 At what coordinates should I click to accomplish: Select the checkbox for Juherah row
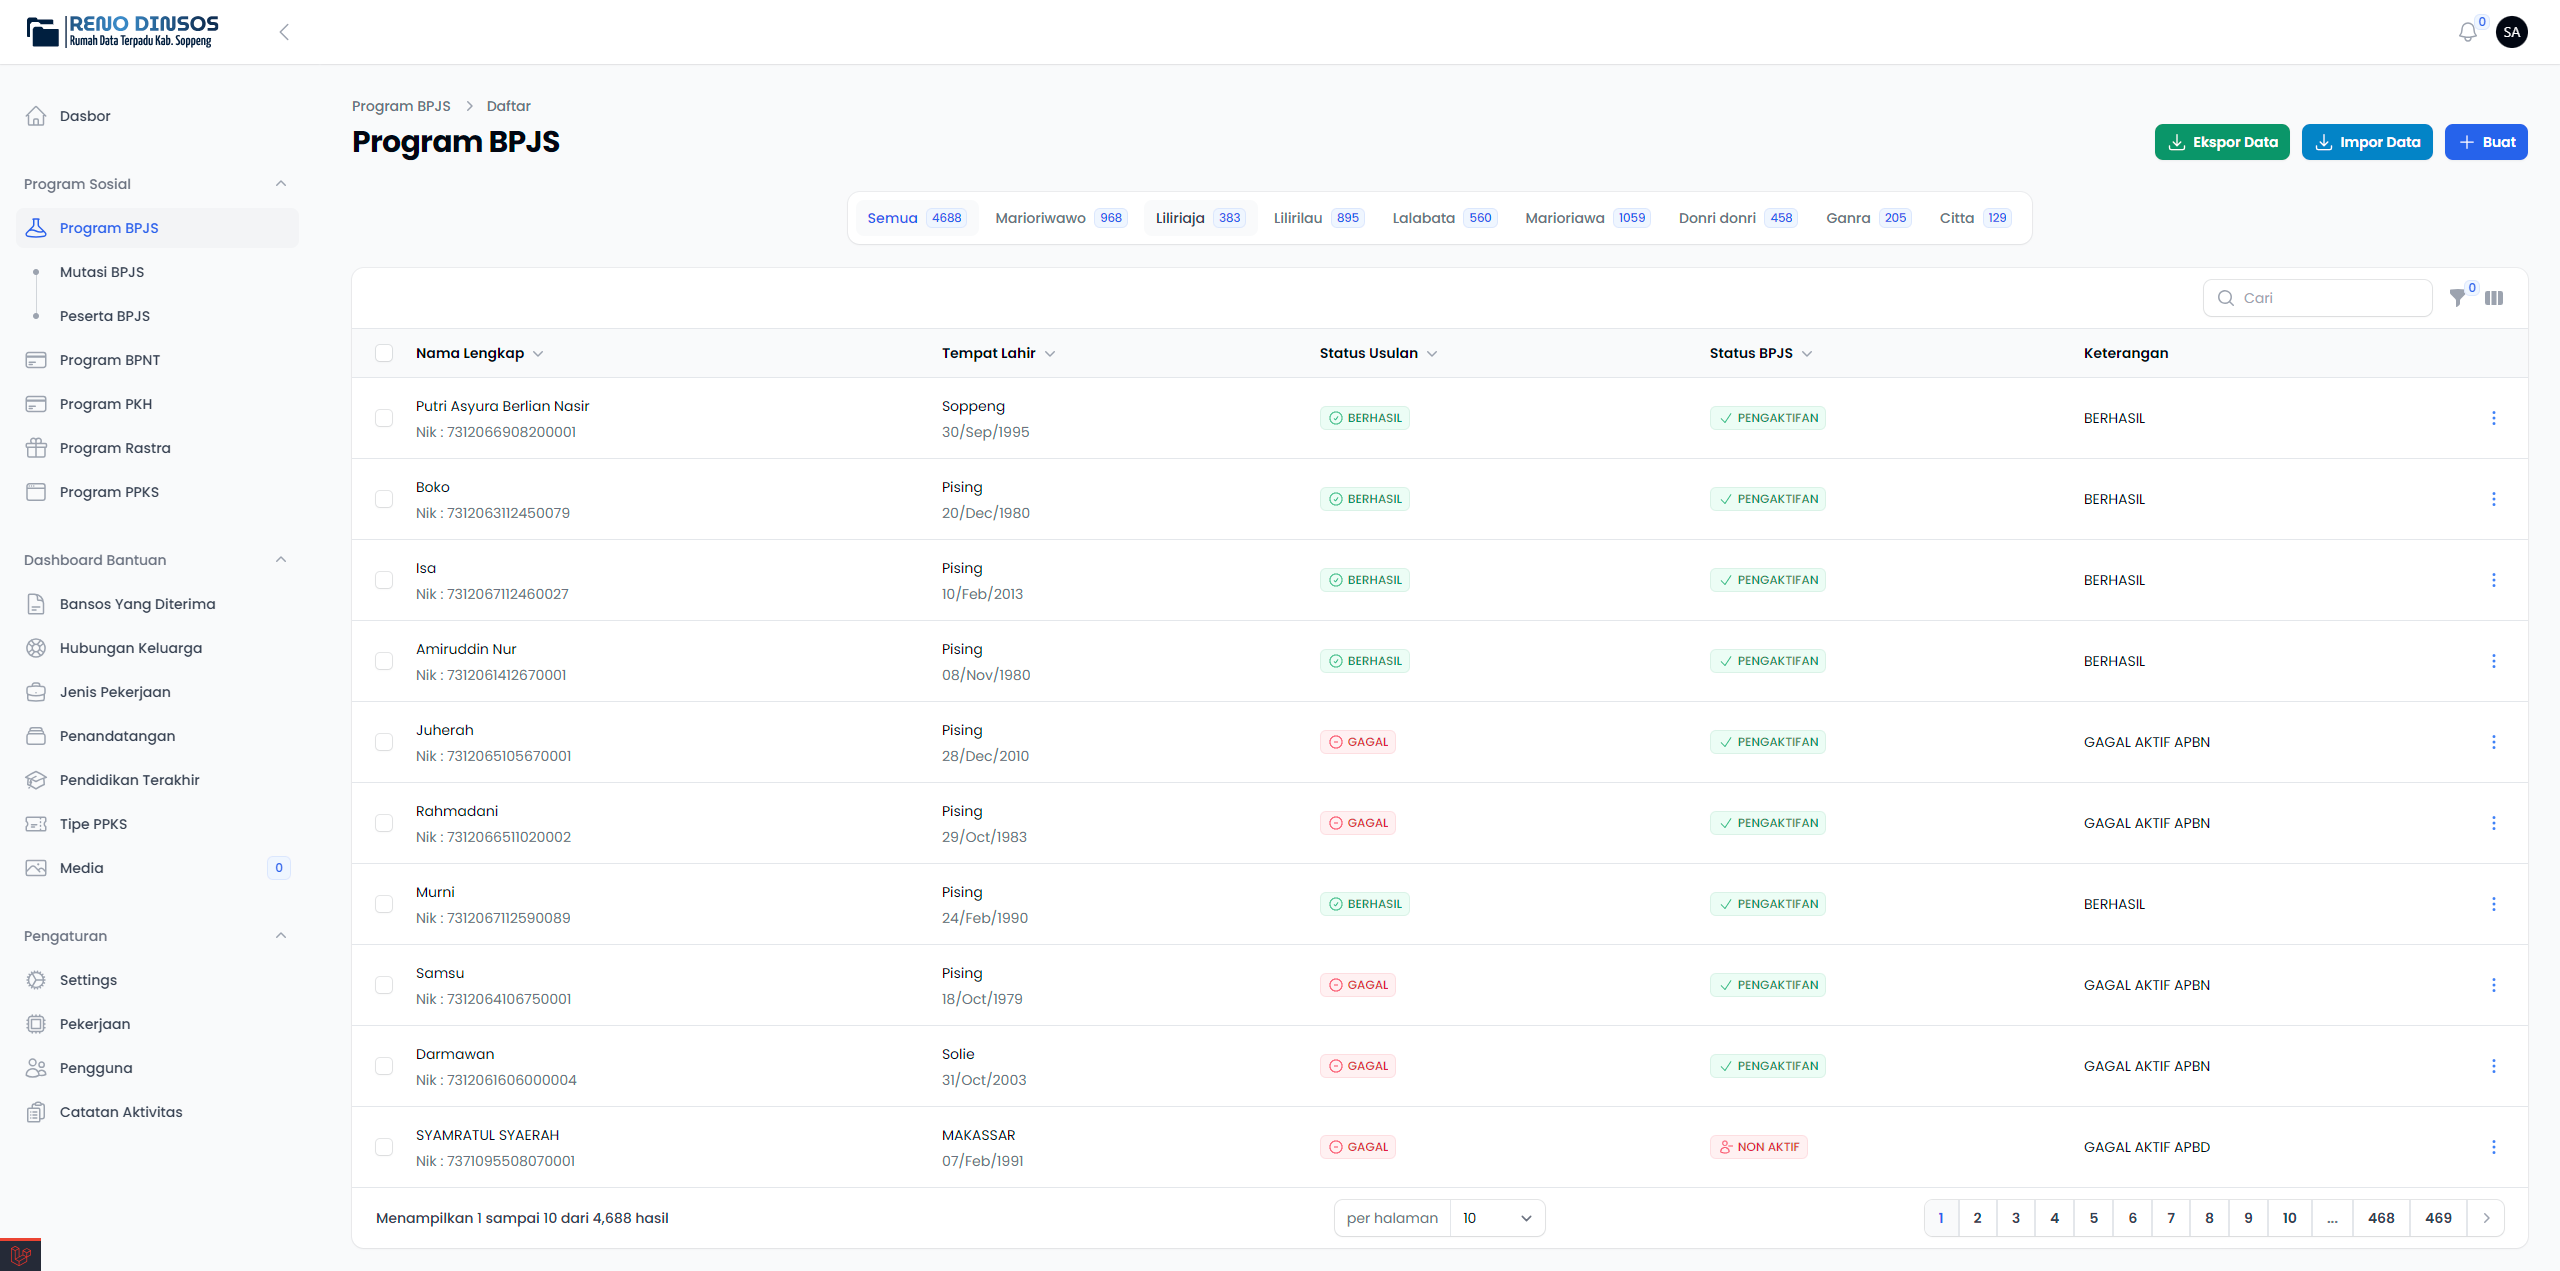384,742
